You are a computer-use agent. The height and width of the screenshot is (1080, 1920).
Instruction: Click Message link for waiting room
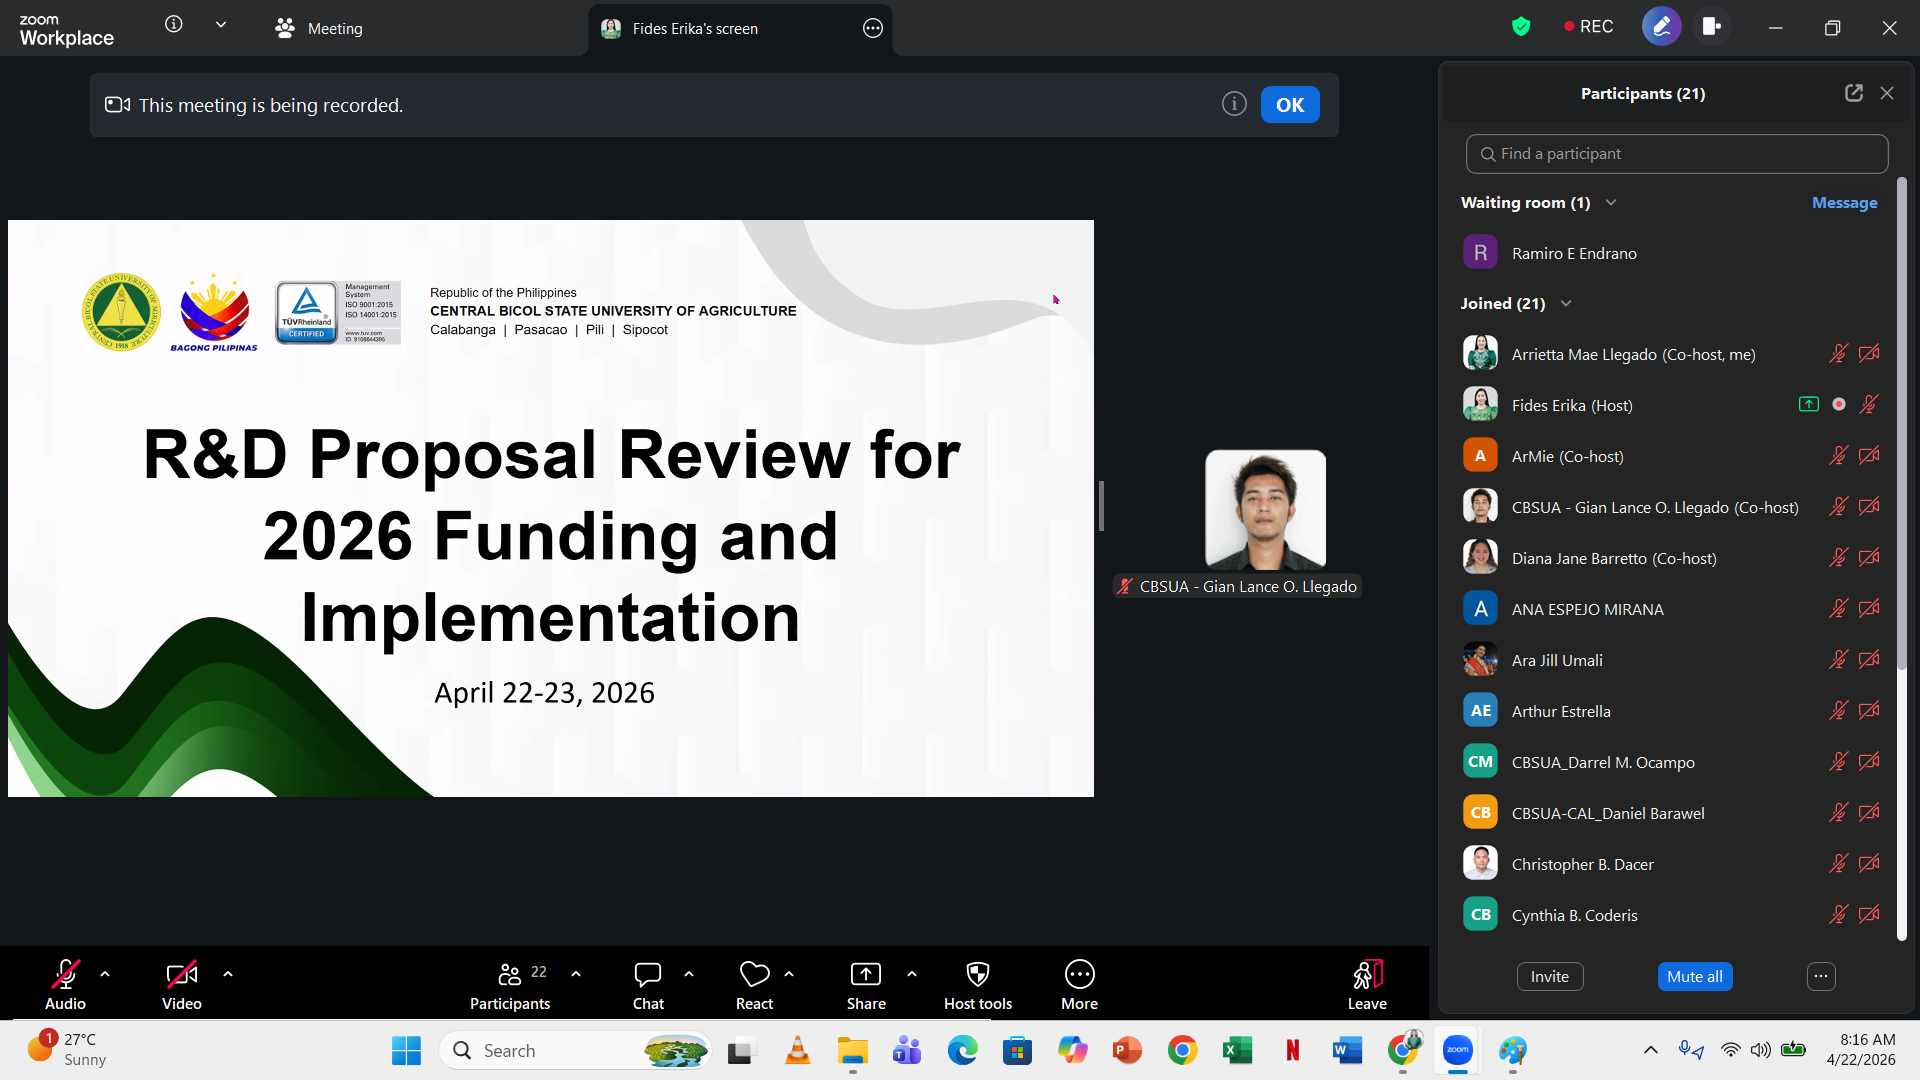pyautogui.click(x=1844, y=203)
